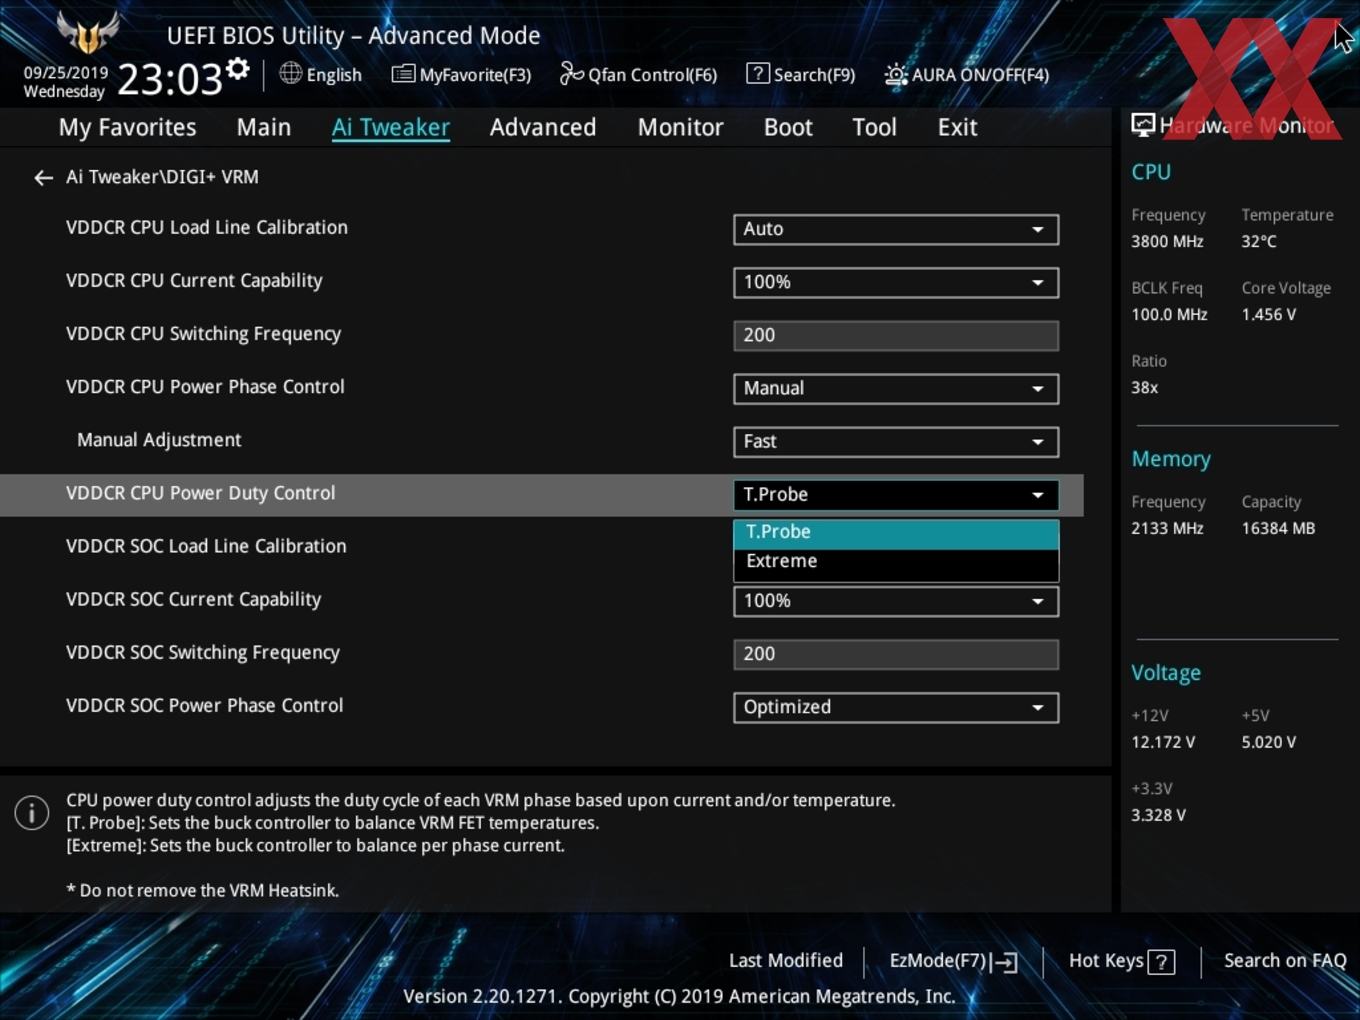Click Memory frequency 2133 MHz
Screen dimensions: 1360x1020
pos(1167,529)
